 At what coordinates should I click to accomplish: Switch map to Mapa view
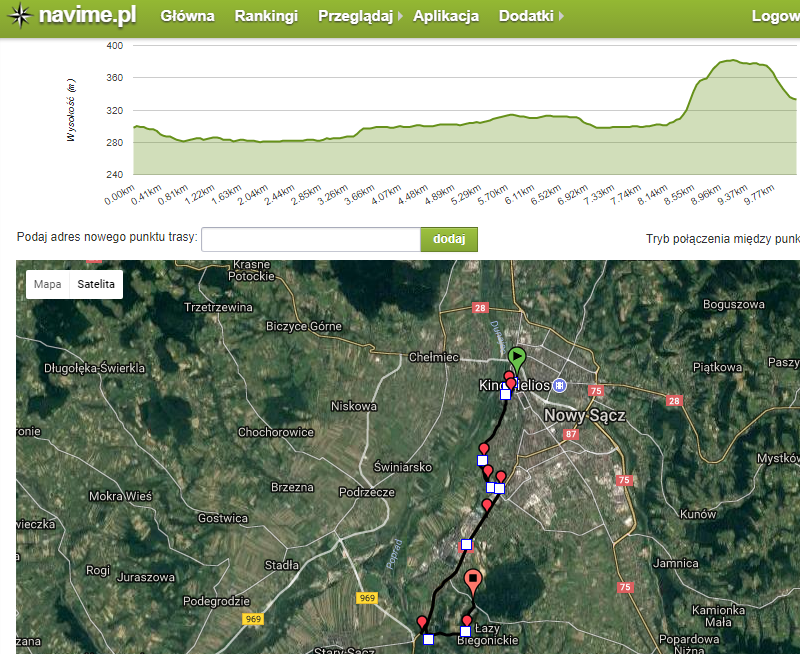(x=47, y=284)
